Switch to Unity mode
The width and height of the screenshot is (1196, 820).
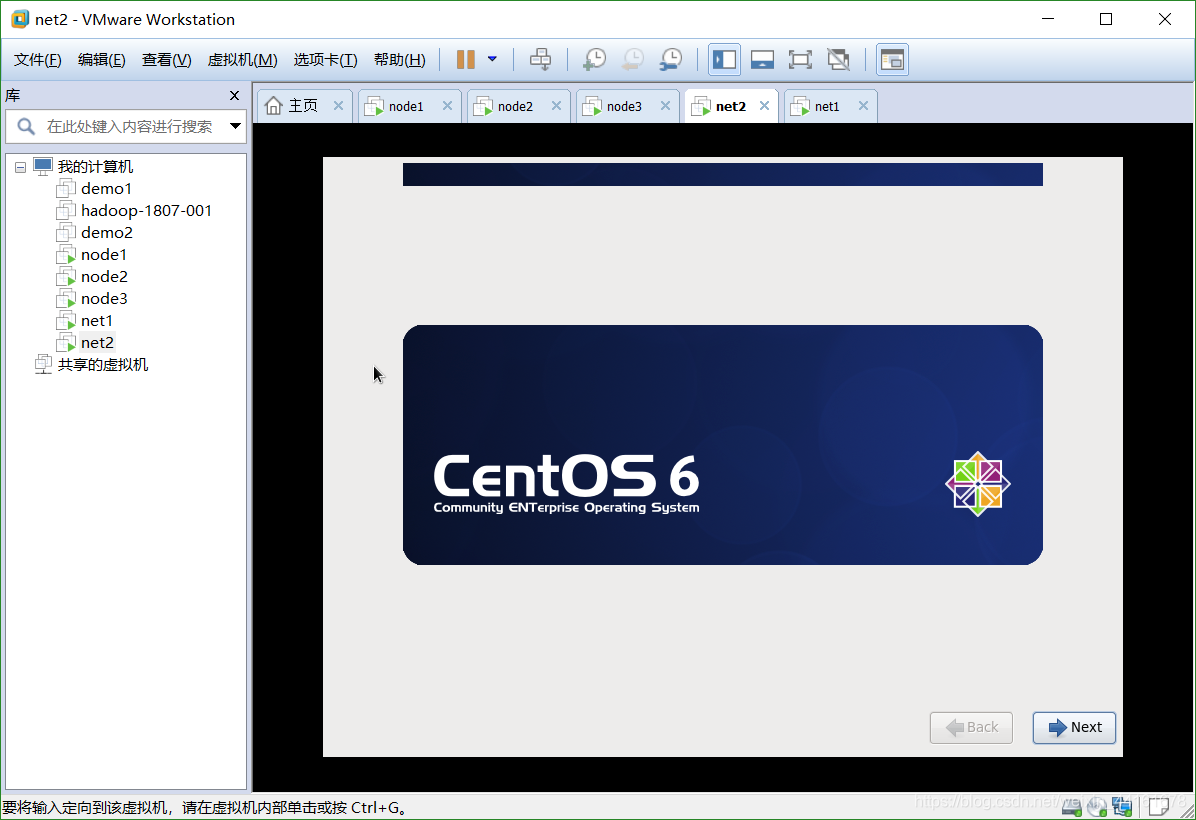click(838, 59)
